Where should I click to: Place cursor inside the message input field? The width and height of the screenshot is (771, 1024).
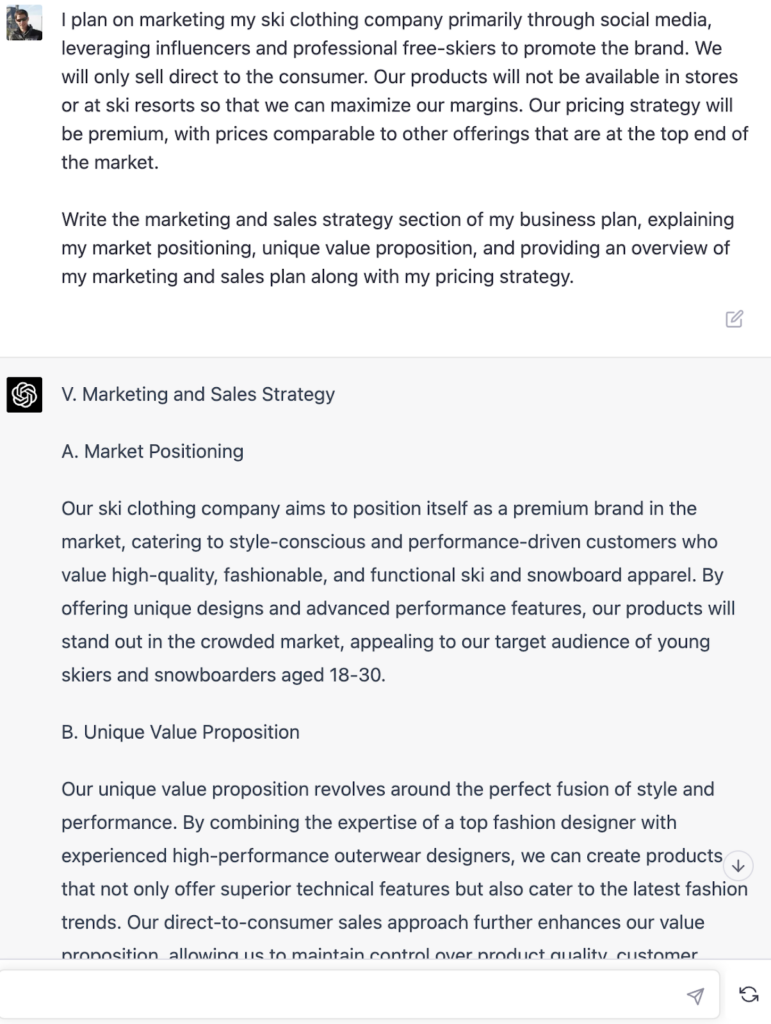click(x=350, y=993)
